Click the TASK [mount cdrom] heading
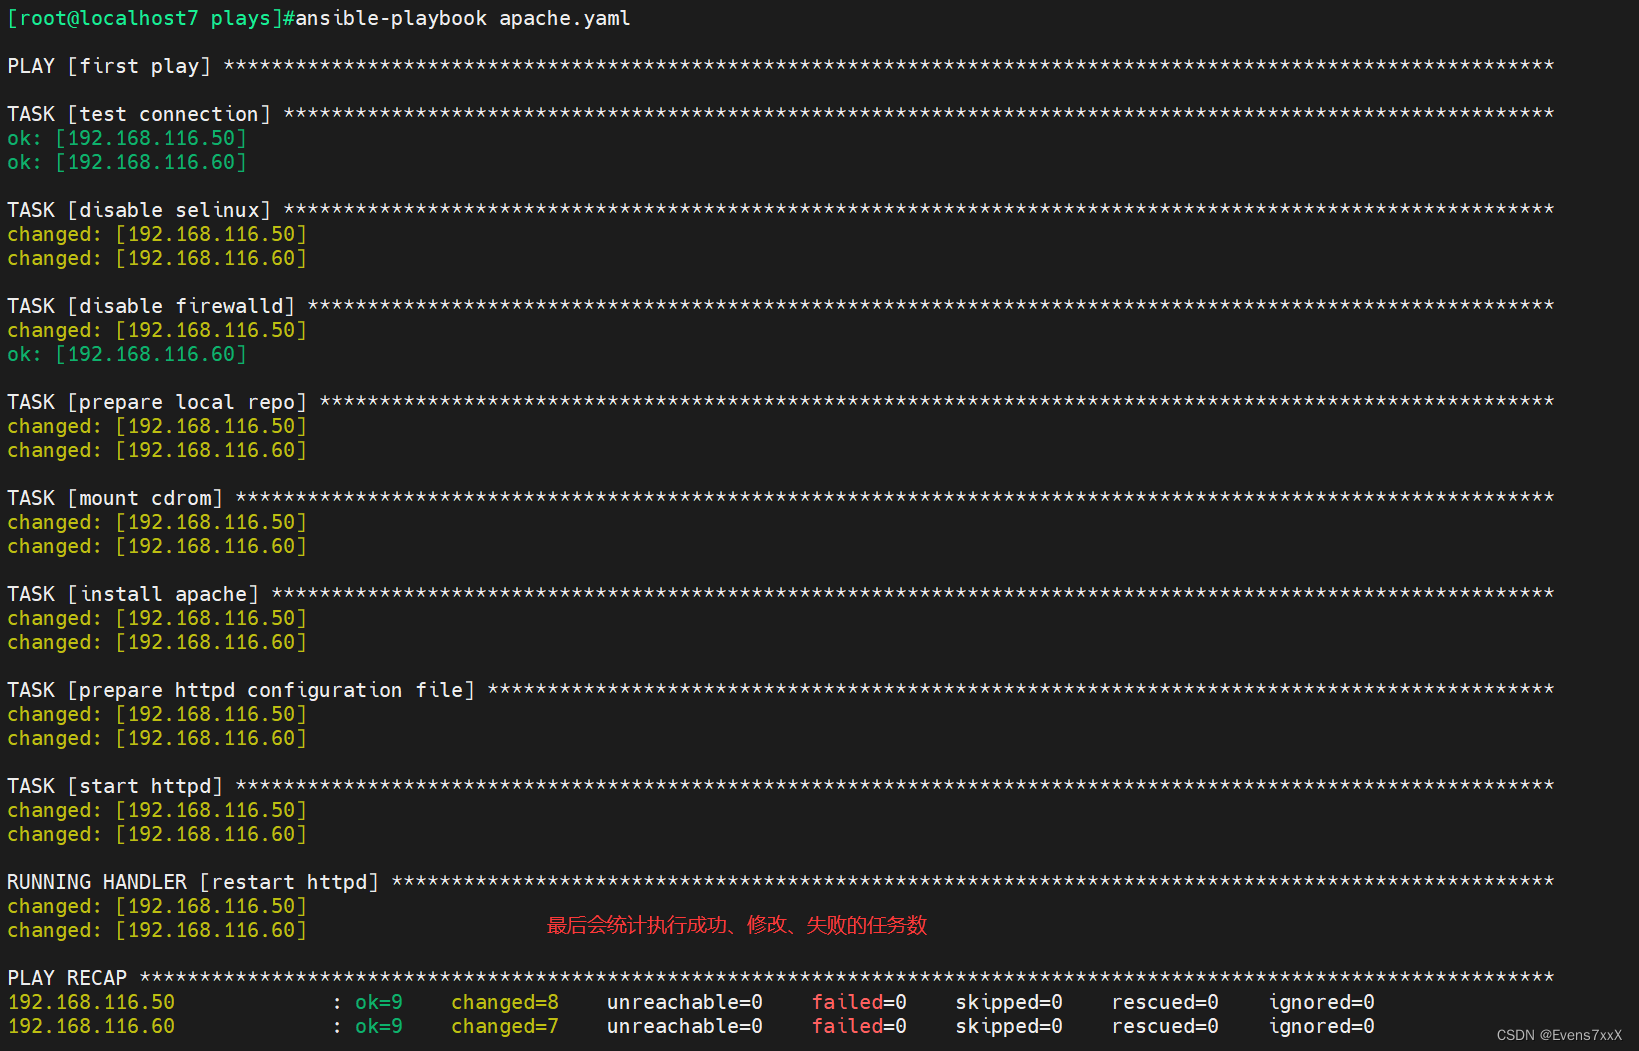The width and height of the screenshot is (1639, 1051). tap(115, 498)
